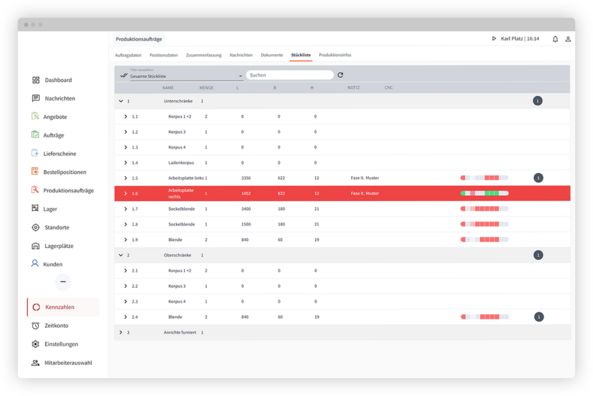Open Einstellungen gear icon
Image resolution: width=593 pixels, height=396 pixels.
(x=36, y=344)
